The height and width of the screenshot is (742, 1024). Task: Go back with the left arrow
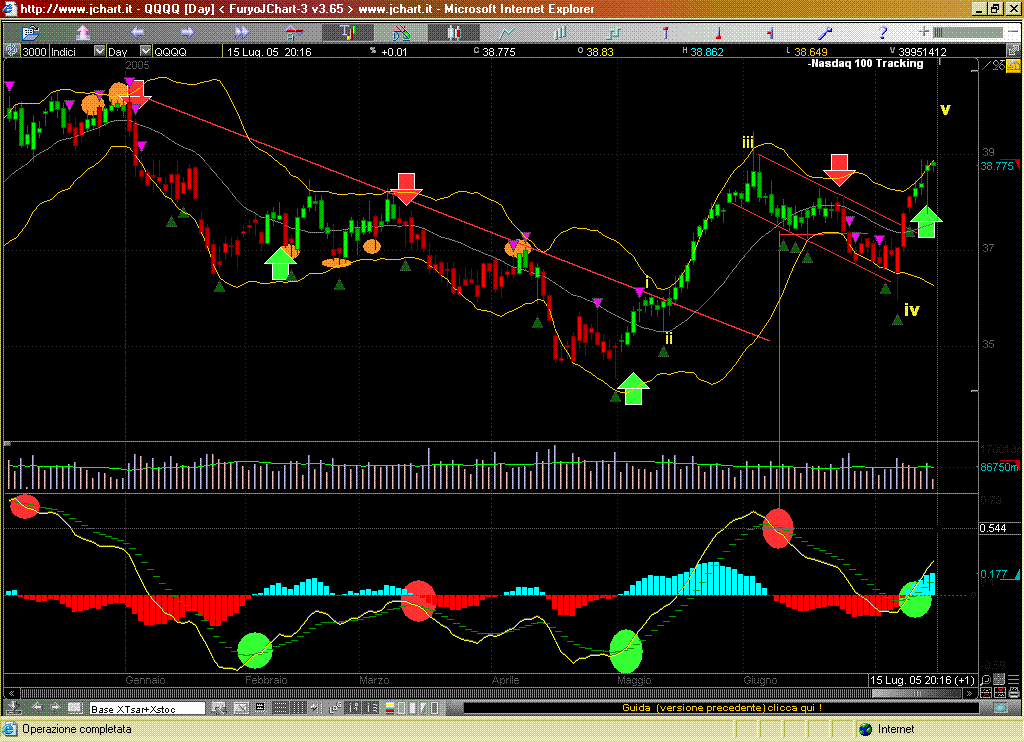[x=137, y=33]
